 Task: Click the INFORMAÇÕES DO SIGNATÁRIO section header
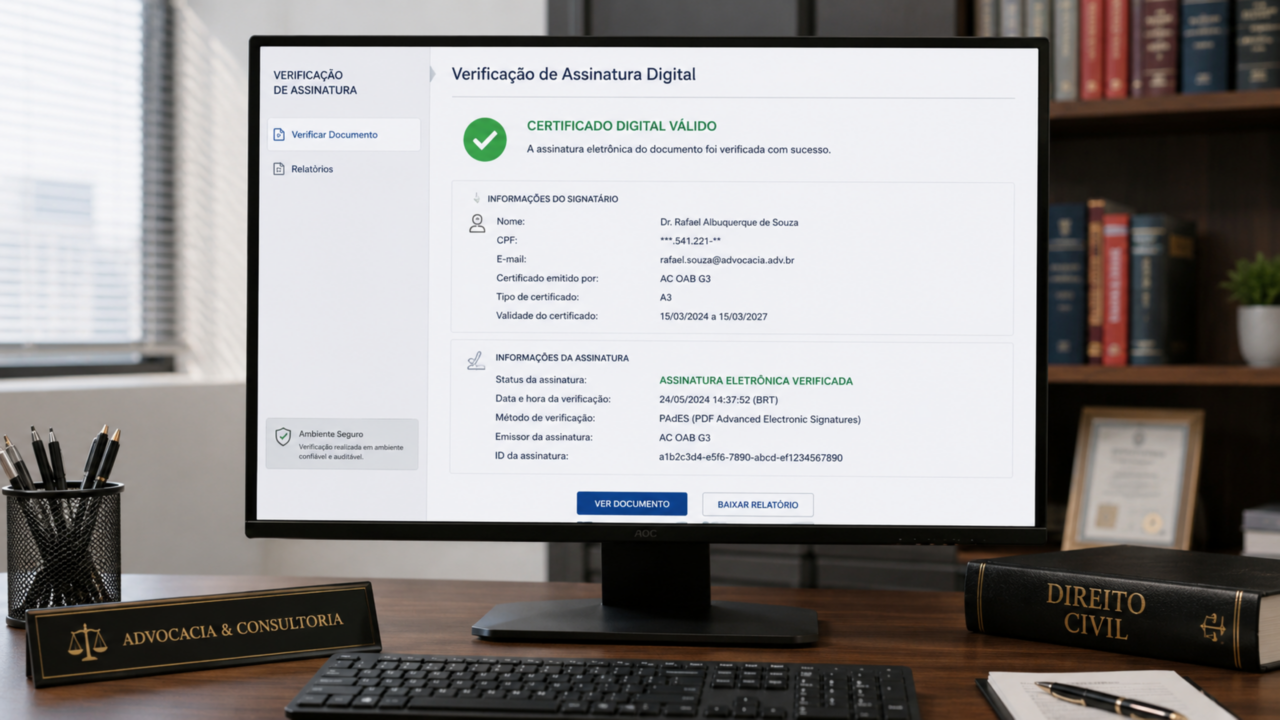tap(553, 199)
